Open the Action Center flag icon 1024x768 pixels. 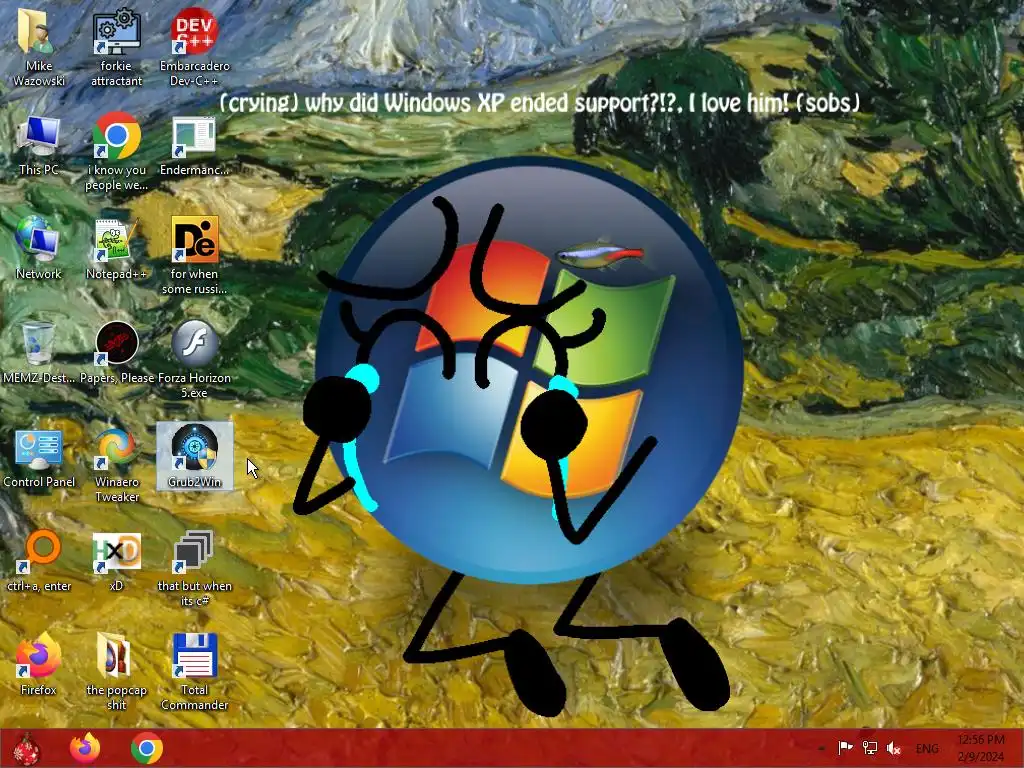845,748
